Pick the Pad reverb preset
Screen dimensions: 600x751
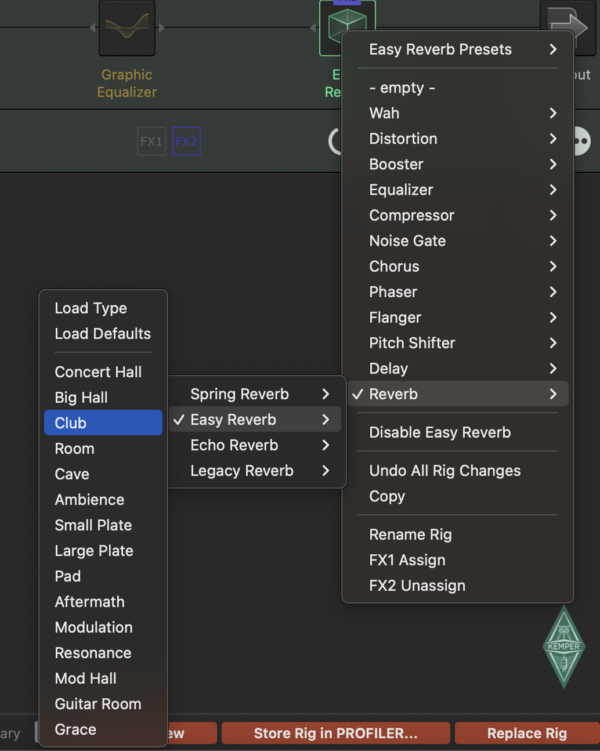[x=103, y=576]
